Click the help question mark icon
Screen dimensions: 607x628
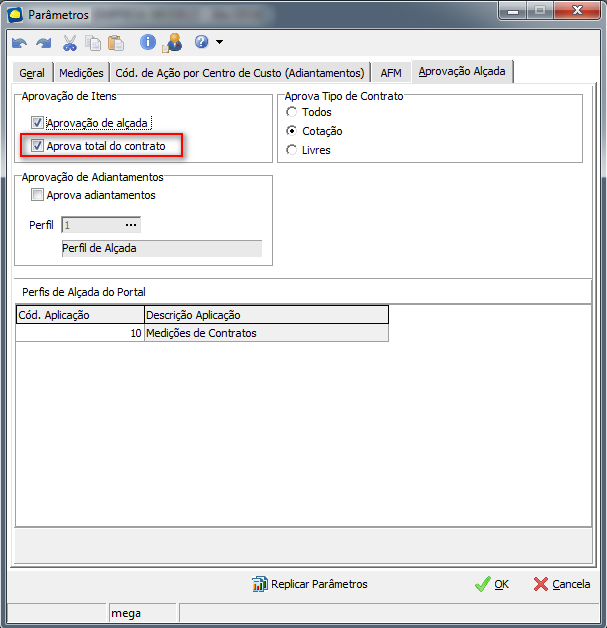(201, 43)
